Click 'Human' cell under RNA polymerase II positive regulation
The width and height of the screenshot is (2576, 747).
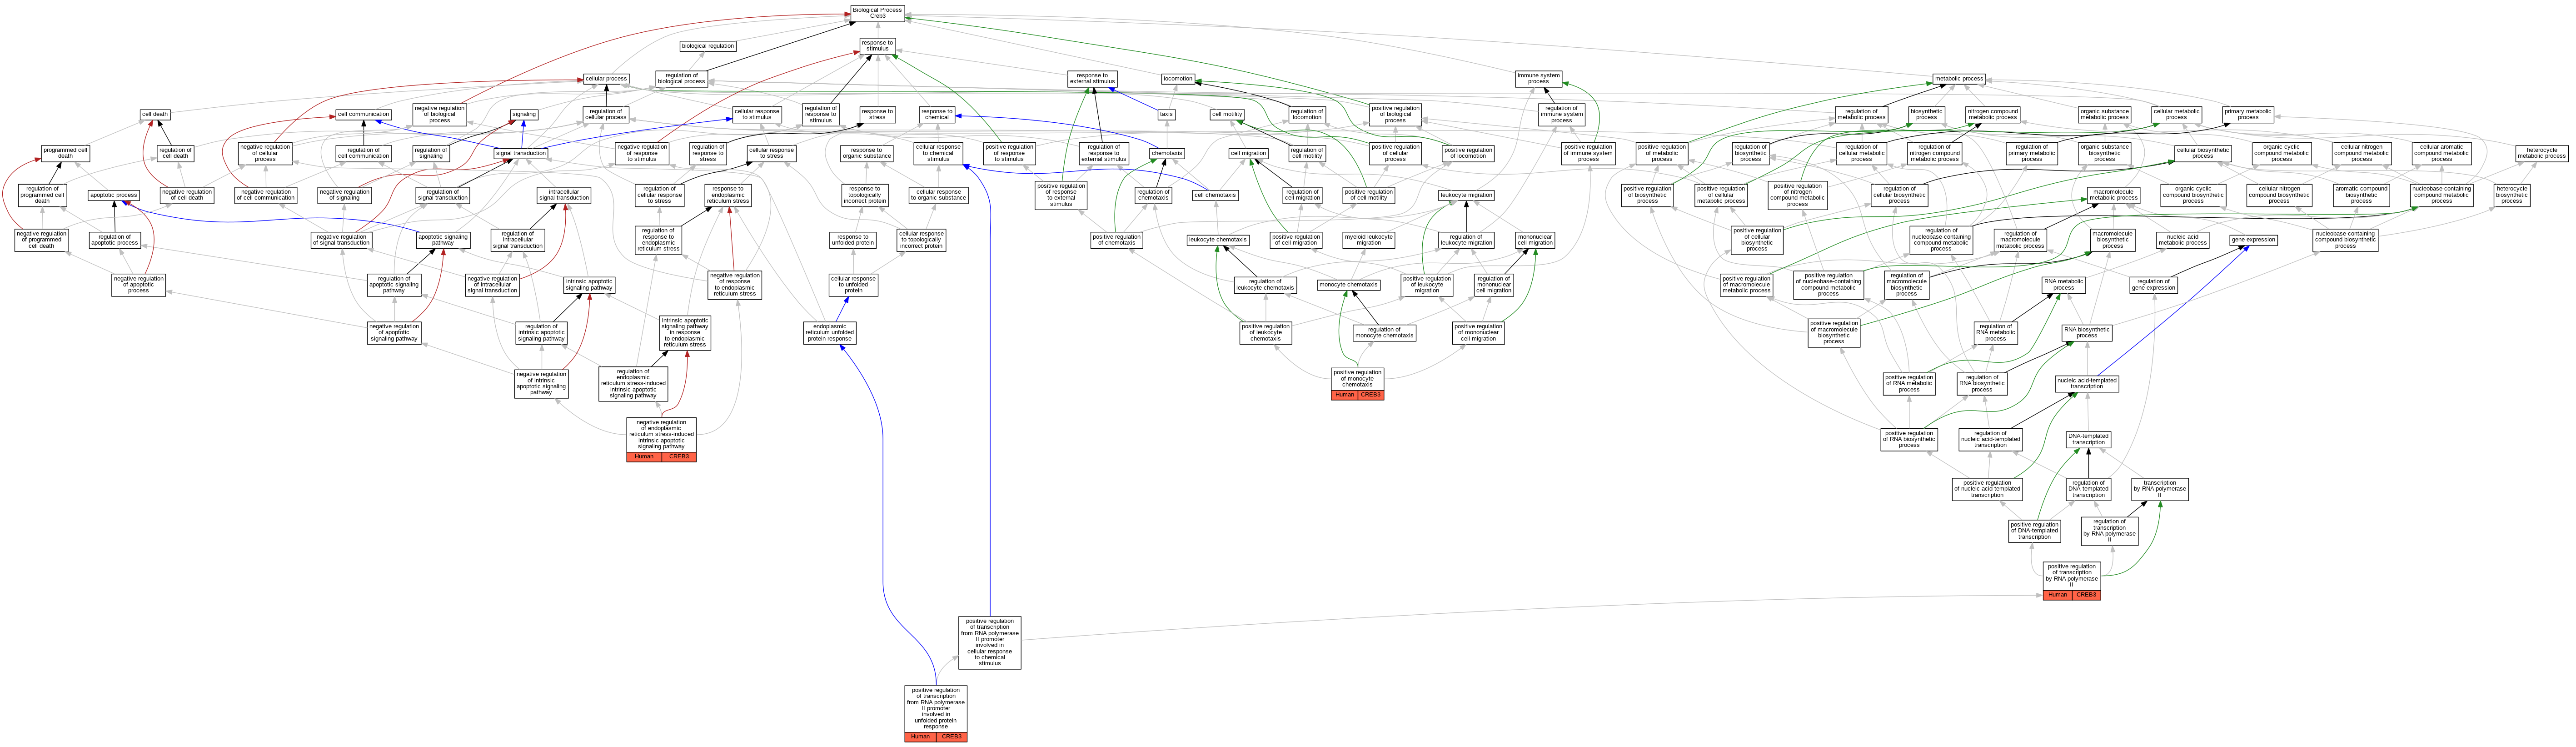(2057, 595)
